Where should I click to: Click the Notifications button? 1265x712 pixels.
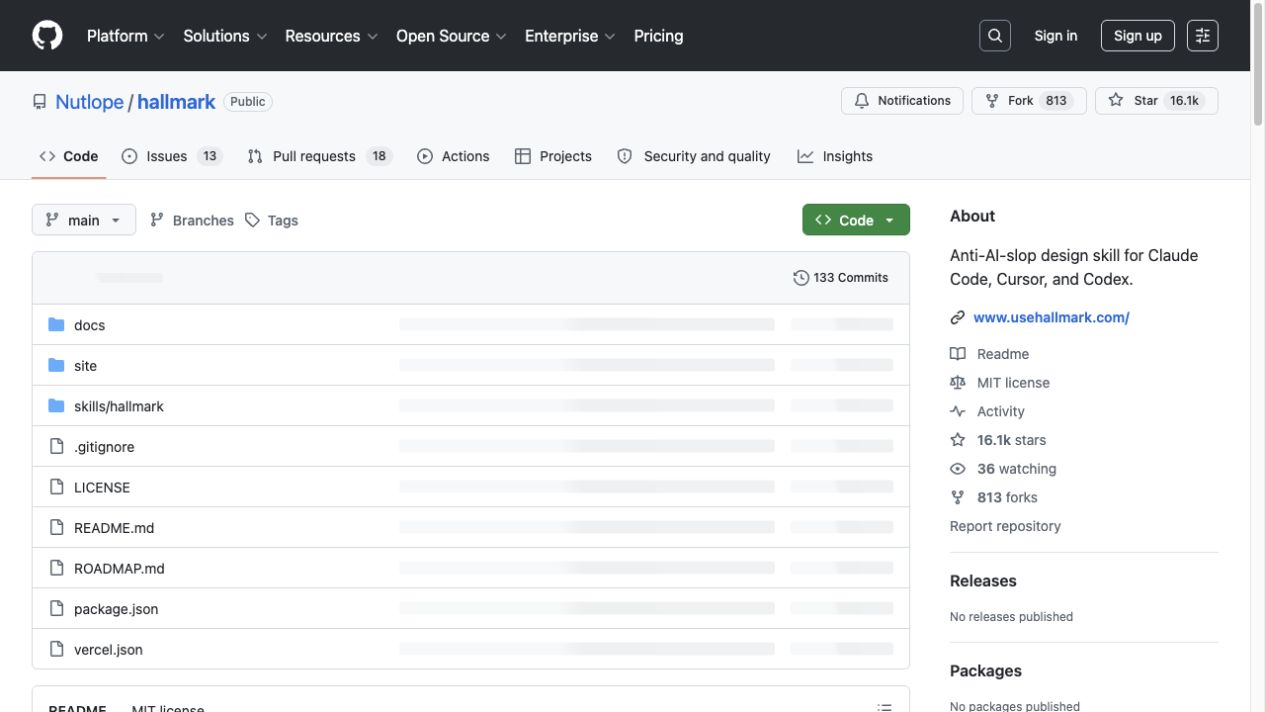(902, 101)
